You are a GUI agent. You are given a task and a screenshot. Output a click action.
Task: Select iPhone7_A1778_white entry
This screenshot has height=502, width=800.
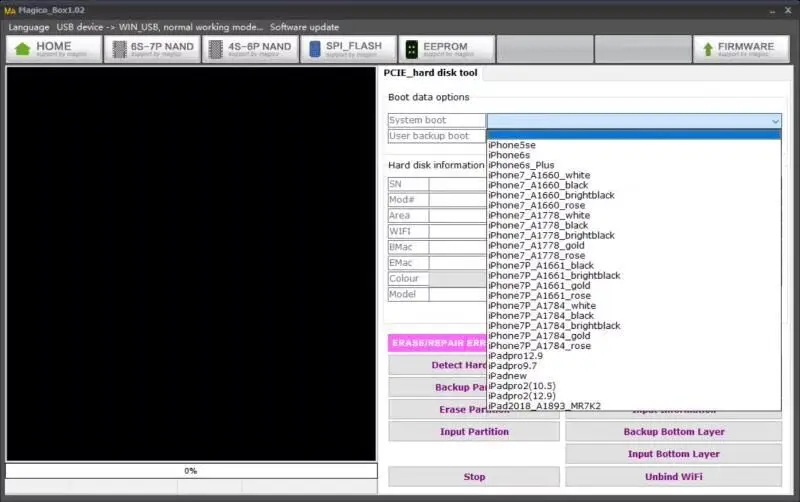pos(634,215)
